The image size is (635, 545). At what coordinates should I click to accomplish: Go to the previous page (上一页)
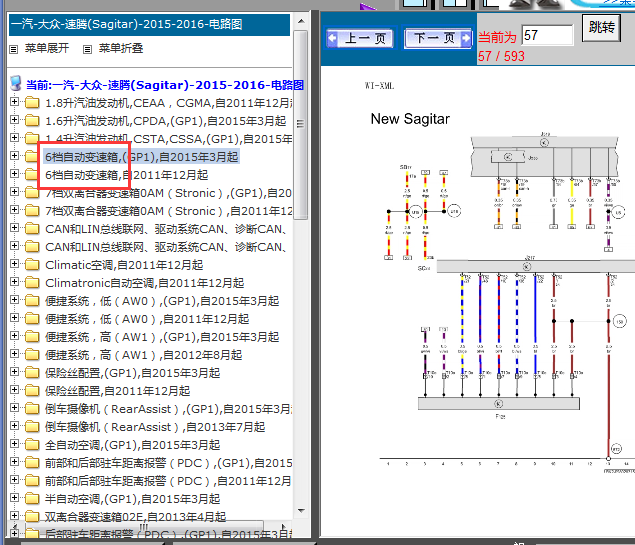tap(360, 38)
